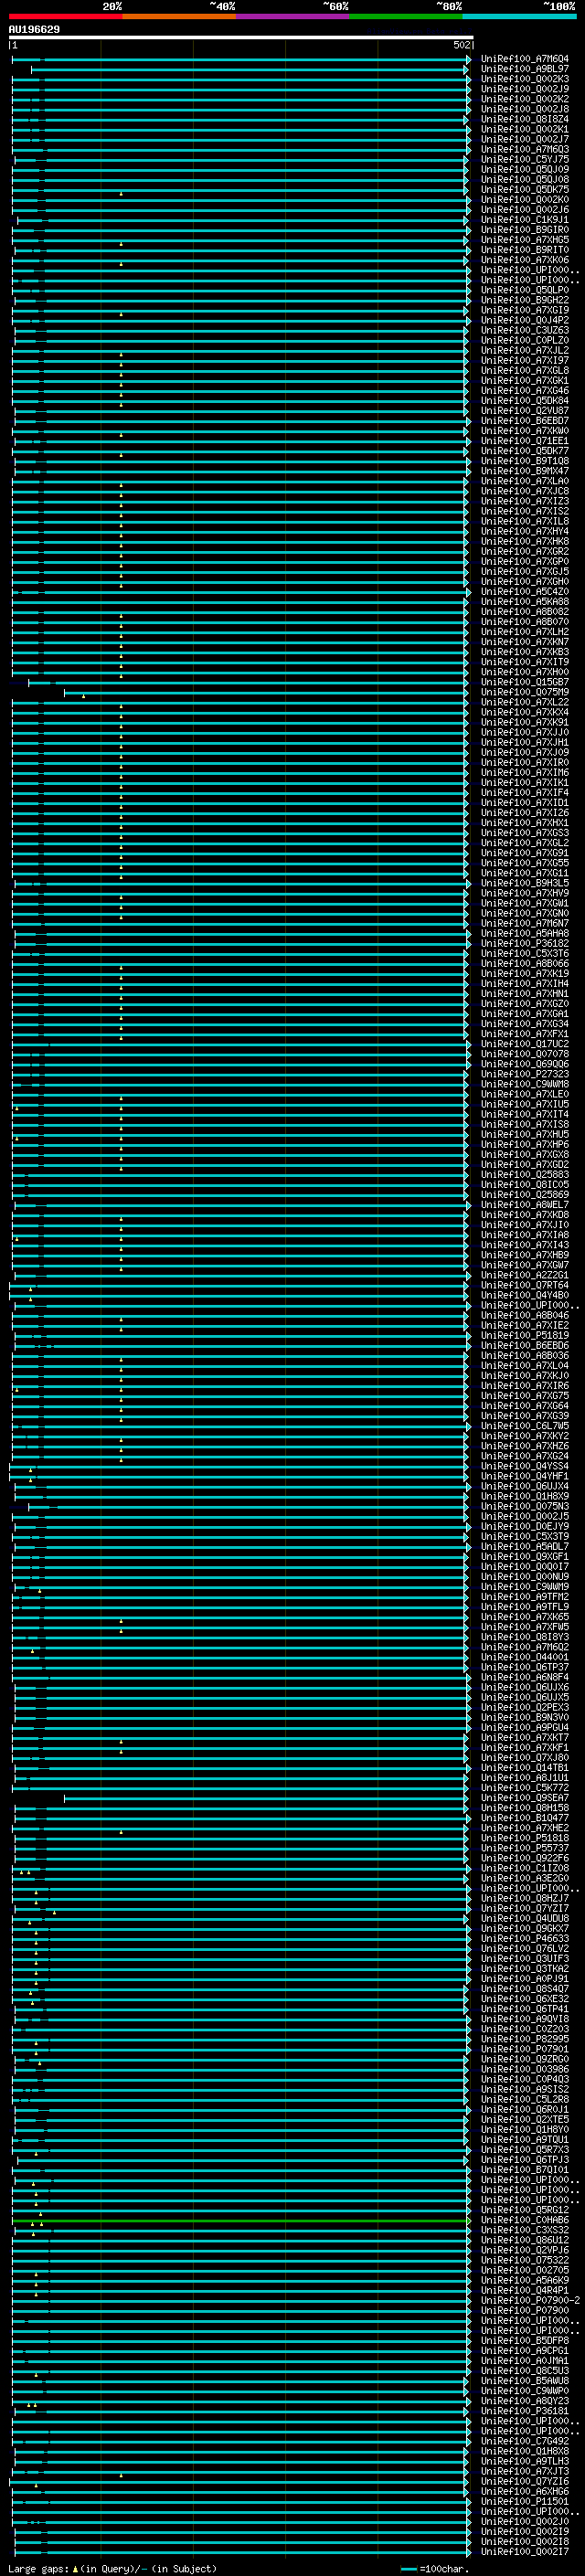Select hit UniRef100_A7XHG5
Image resolution: width=585 pixels, height=2576 pixels.
click(x=524, y=240)
